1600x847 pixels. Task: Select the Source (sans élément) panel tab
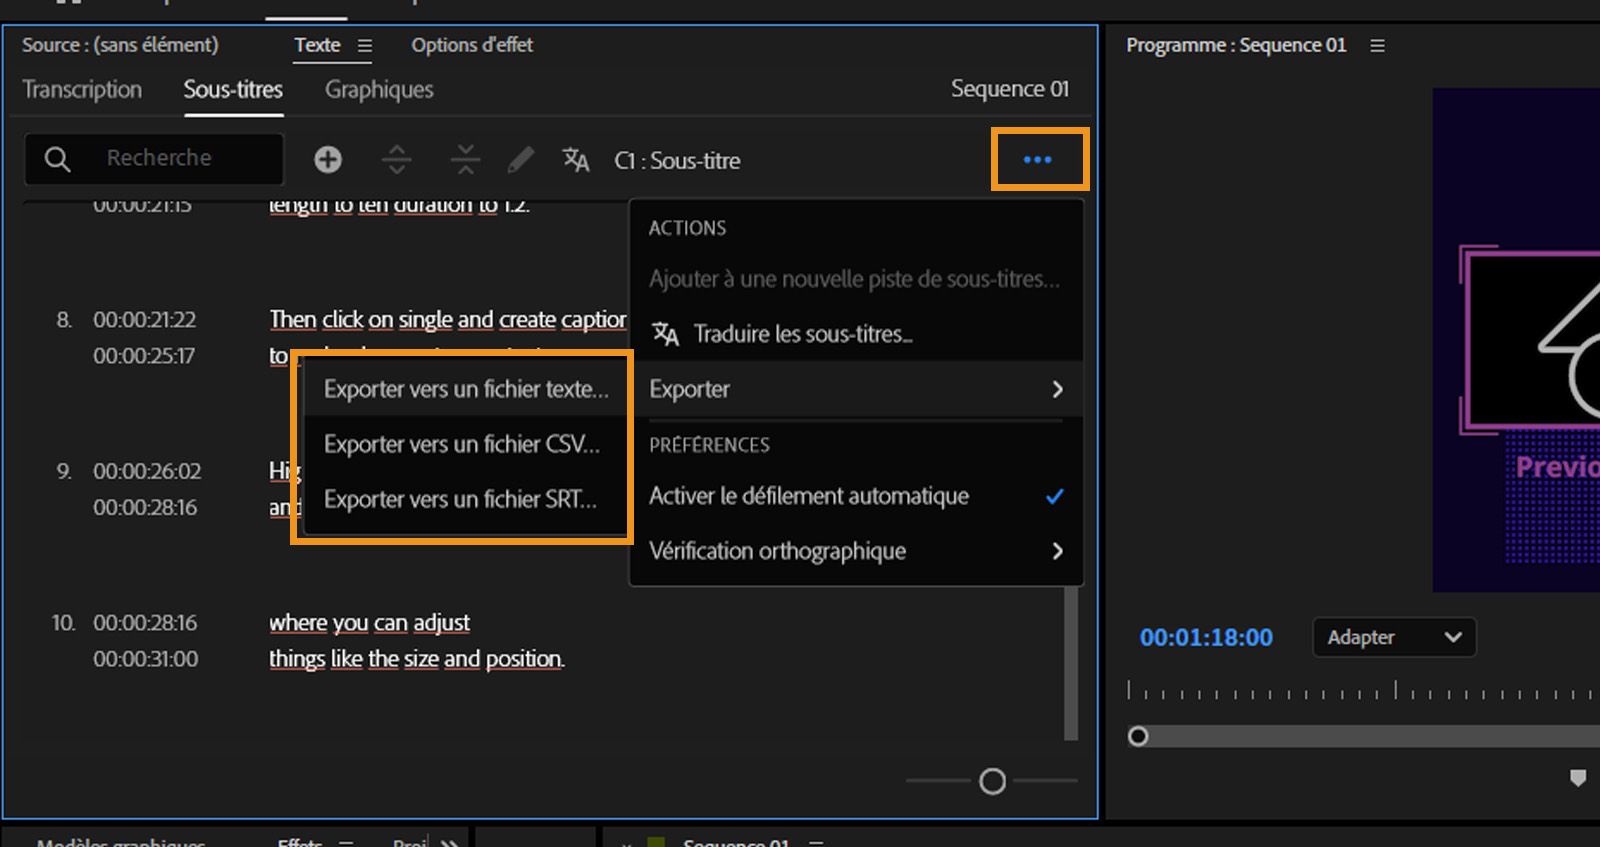(120, 45)
